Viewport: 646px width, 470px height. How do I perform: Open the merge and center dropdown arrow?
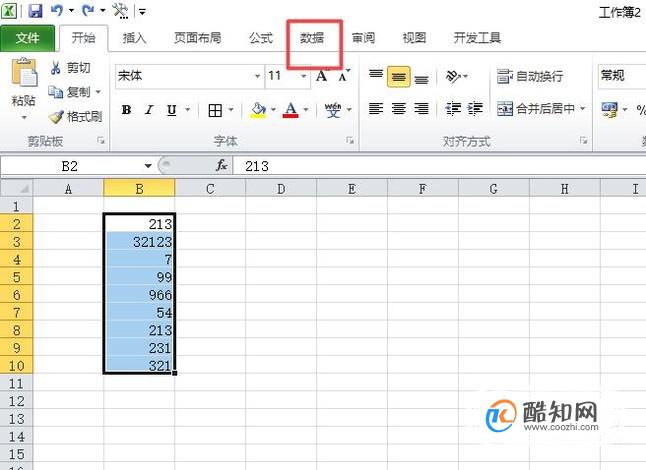click(x=583, y=109)
